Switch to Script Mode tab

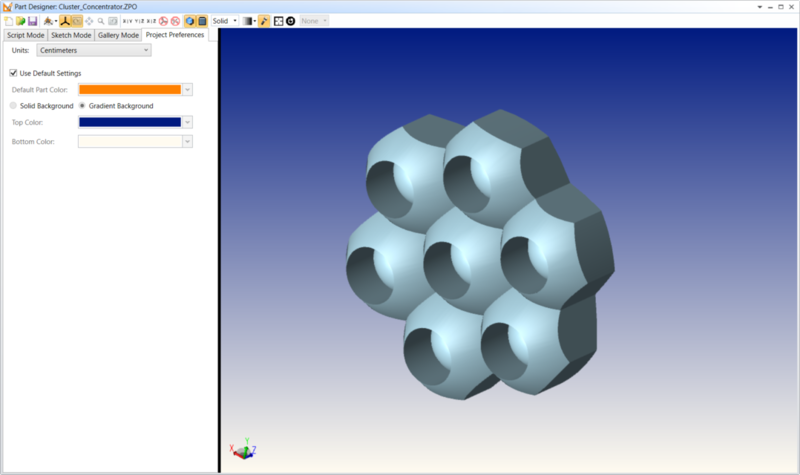click(x=26, y=35)
